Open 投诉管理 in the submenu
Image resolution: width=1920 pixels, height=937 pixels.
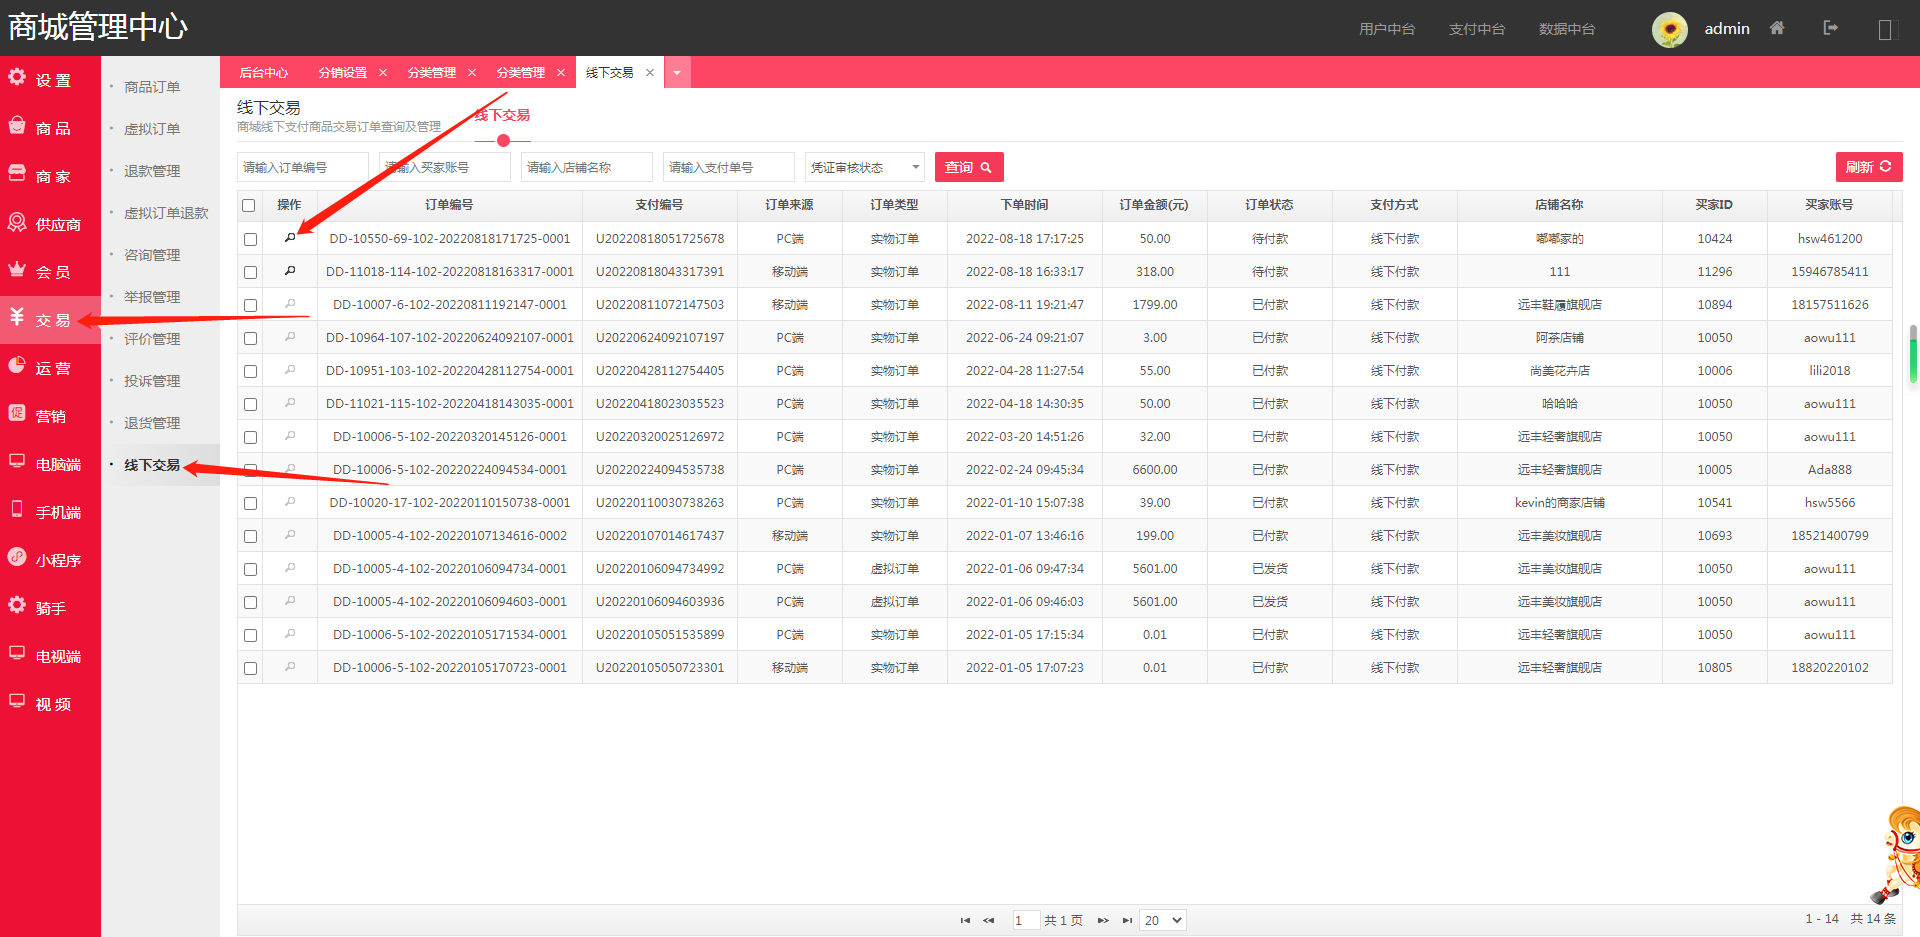click(152, 381)
